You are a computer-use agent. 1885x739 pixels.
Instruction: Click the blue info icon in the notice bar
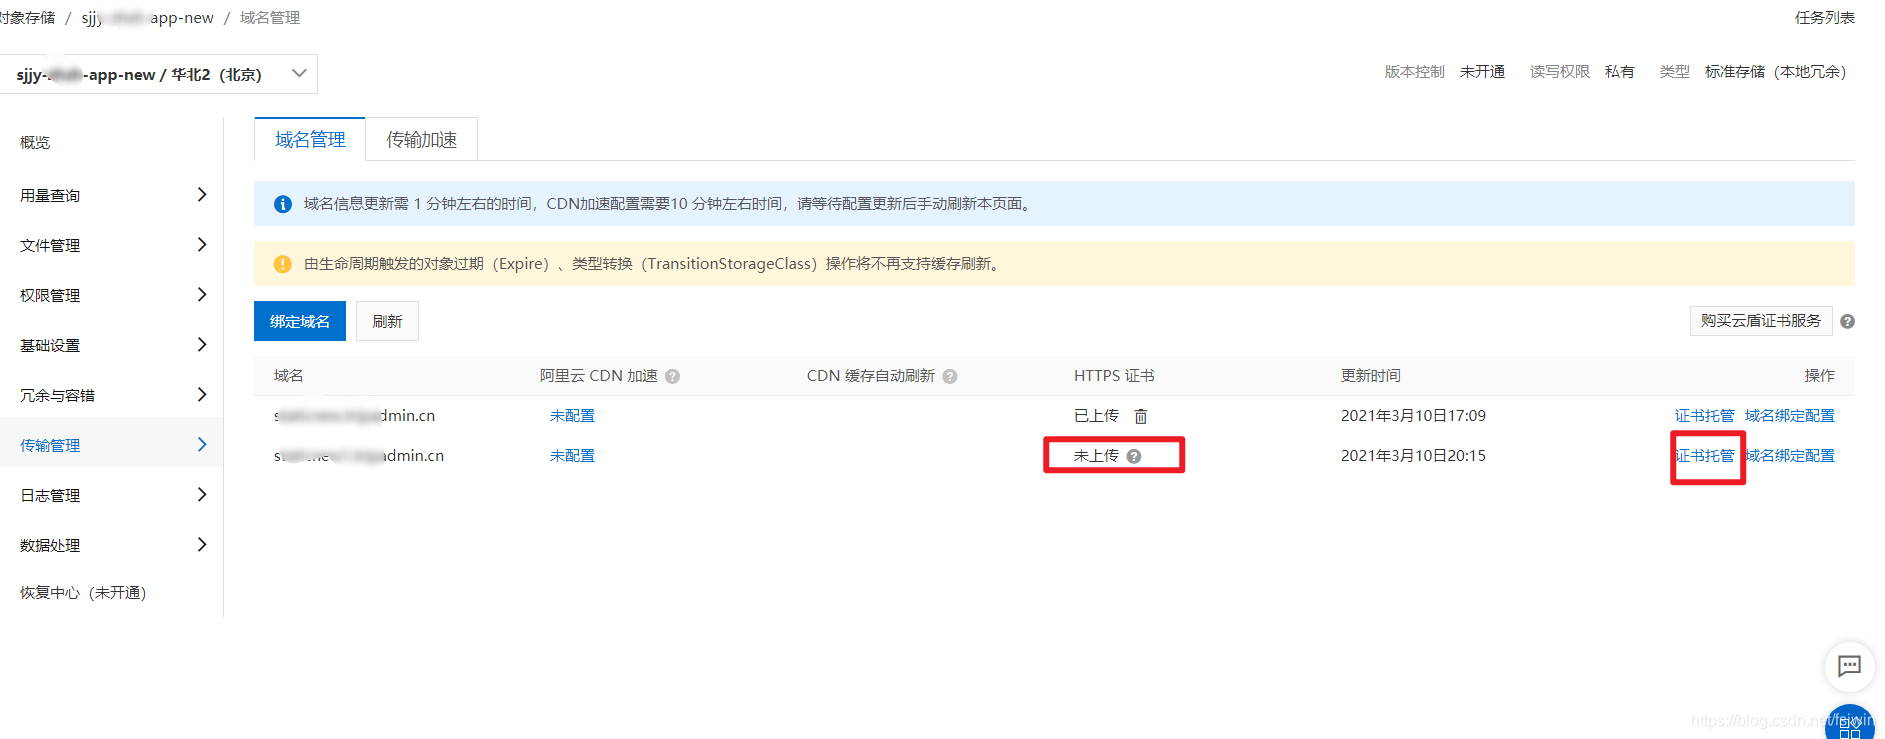(283, 204)
